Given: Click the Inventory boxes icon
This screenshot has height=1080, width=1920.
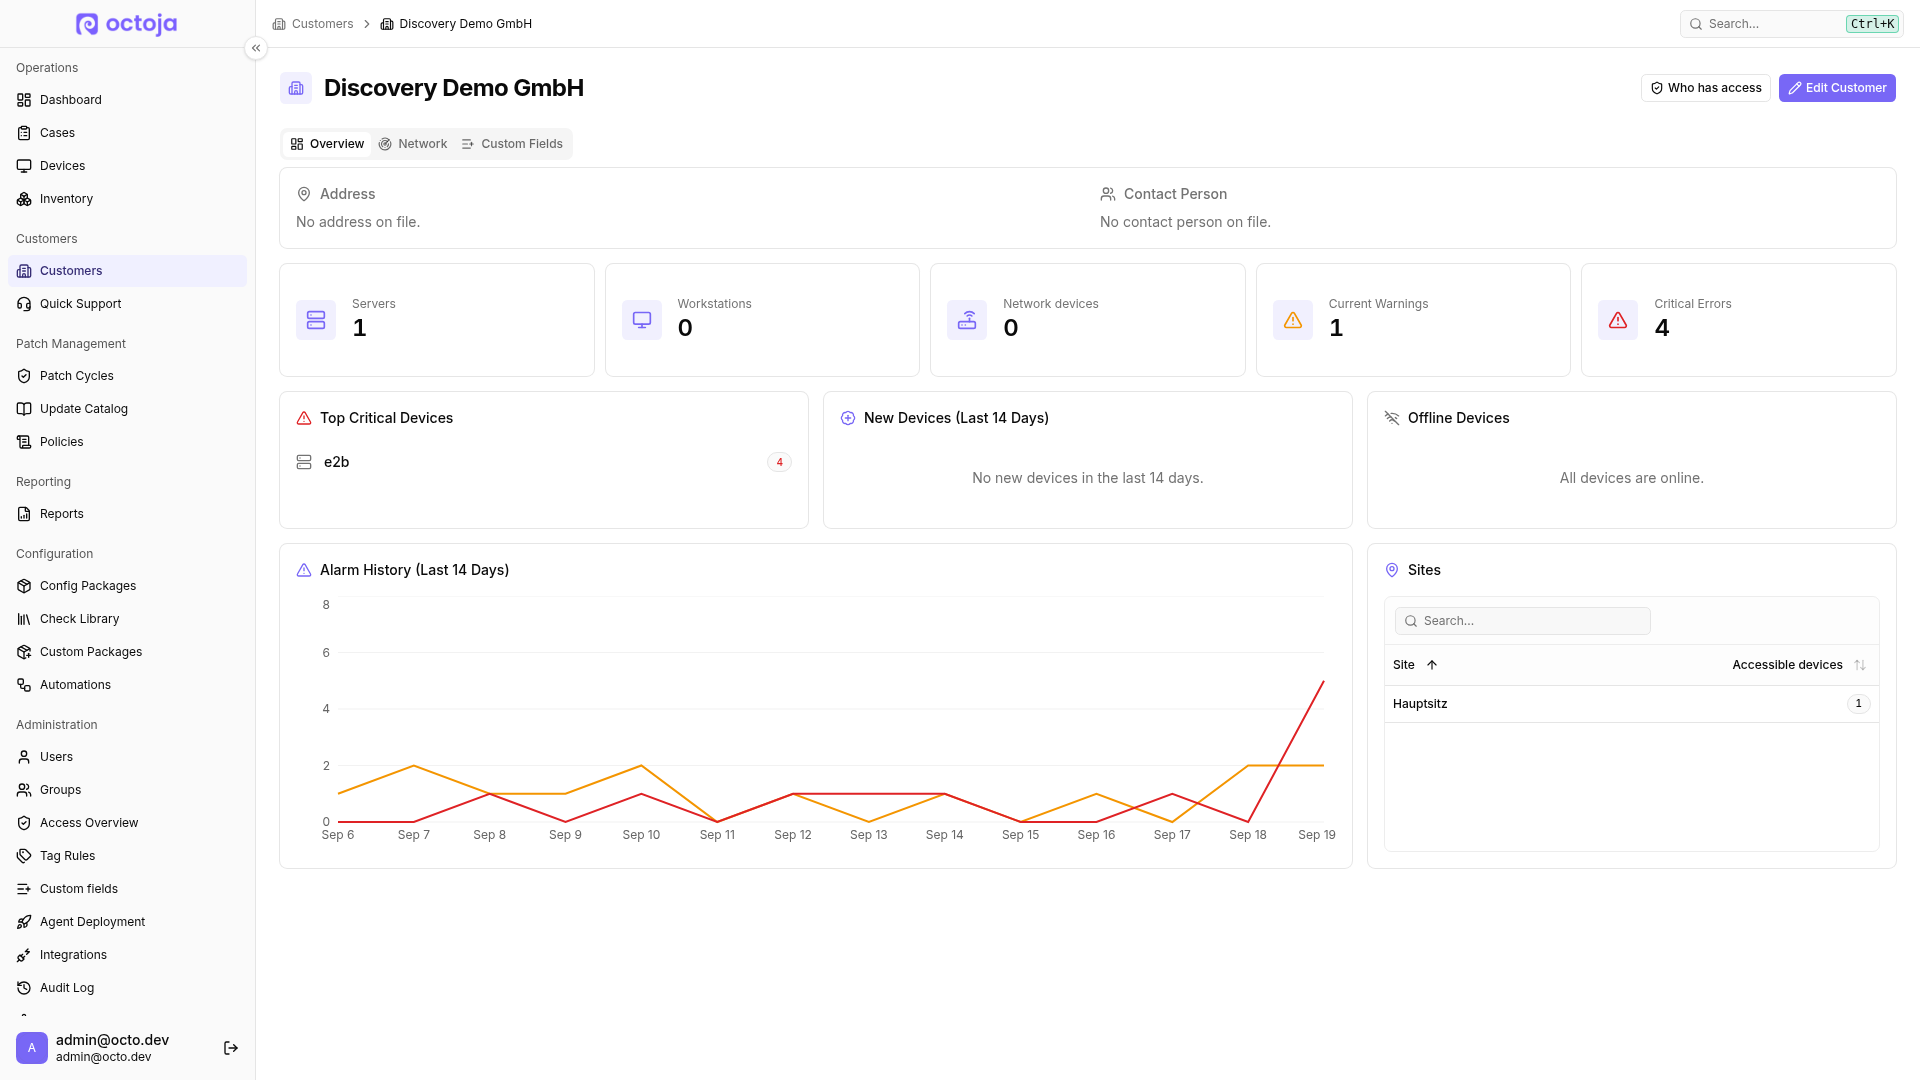Looking at the screenshot, I should point(24,199).
